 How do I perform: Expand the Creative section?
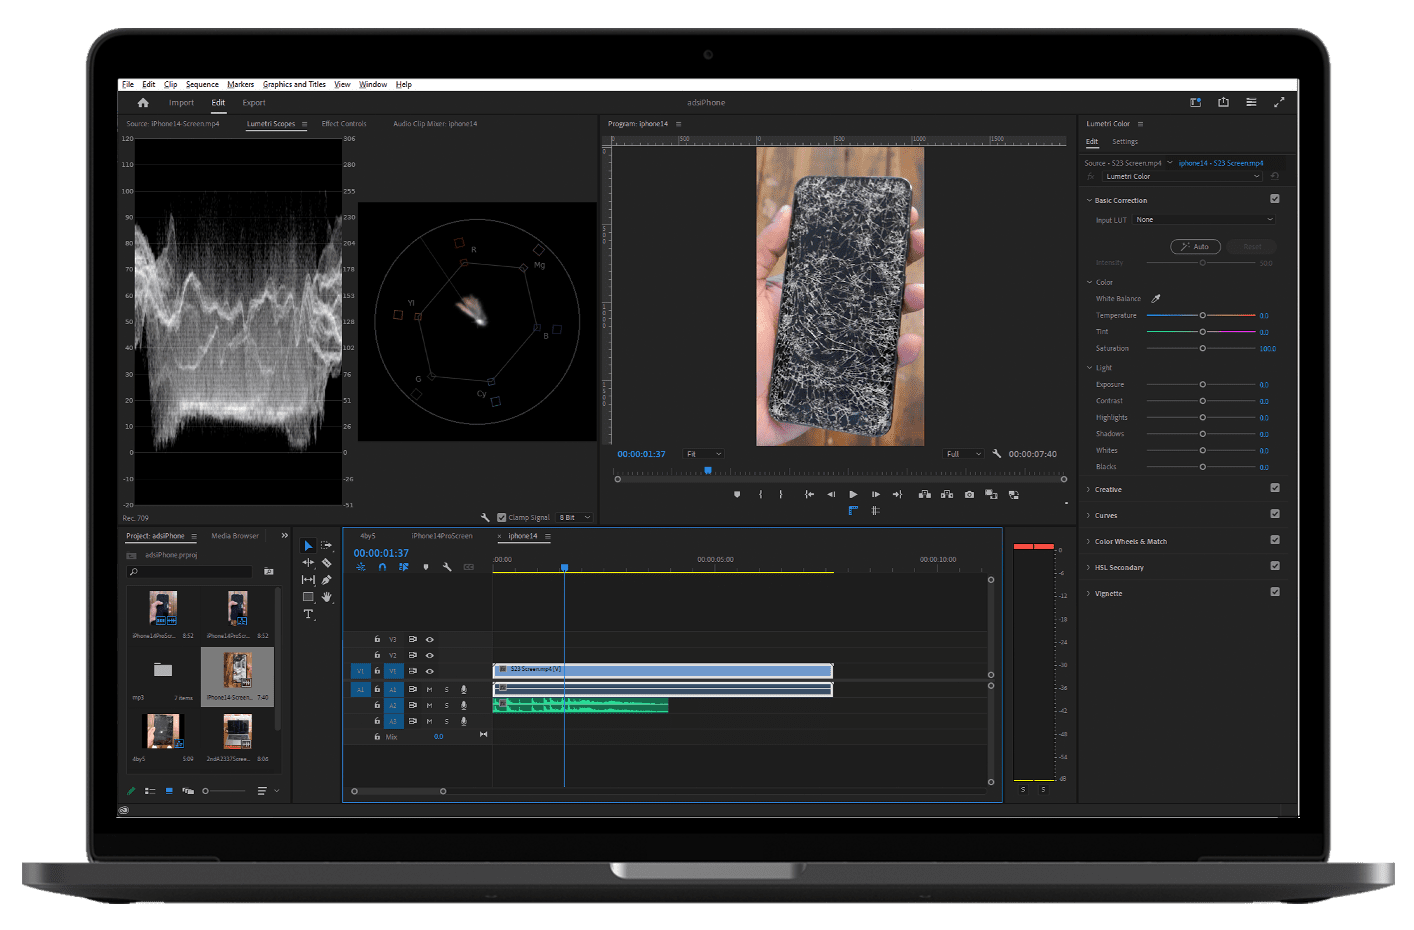coord(1089,489)
